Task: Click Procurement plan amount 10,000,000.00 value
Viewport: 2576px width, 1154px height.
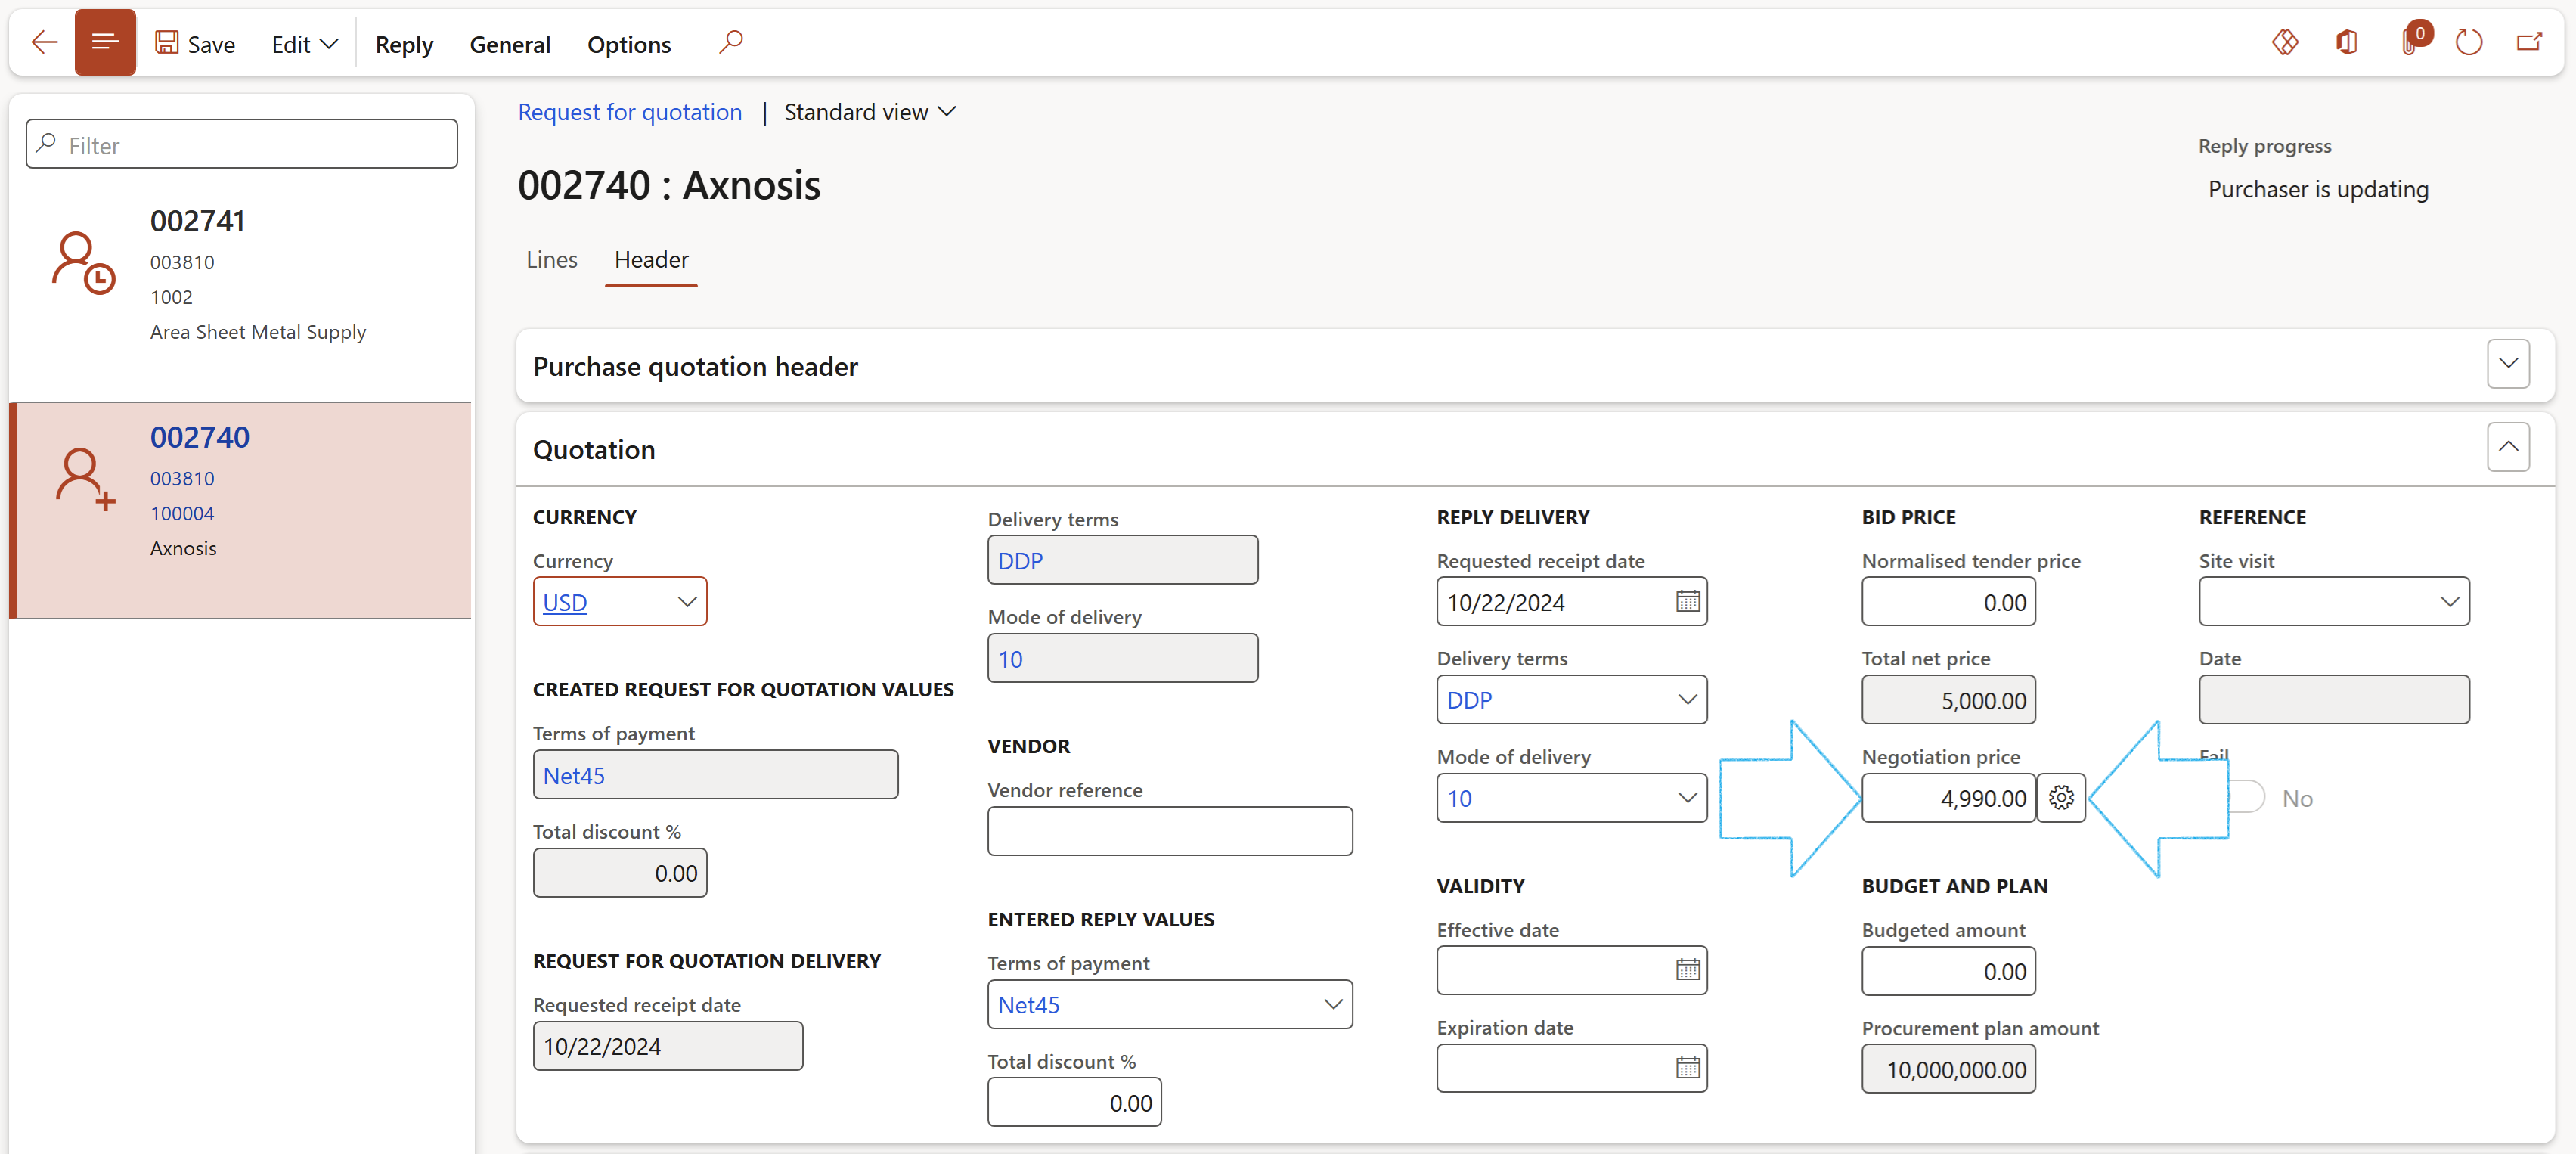Action: click(1948, 1069)
